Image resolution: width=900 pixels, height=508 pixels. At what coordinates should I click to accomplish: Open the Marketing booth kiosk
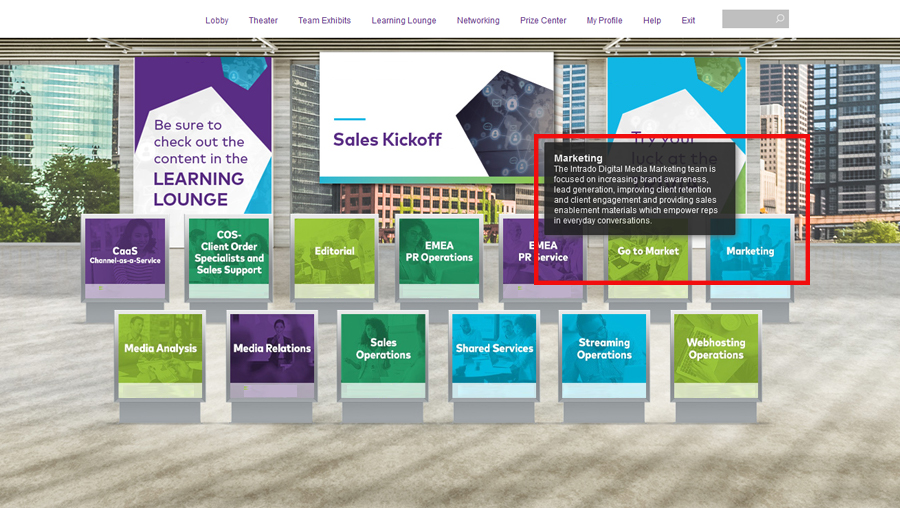(750, 252)
